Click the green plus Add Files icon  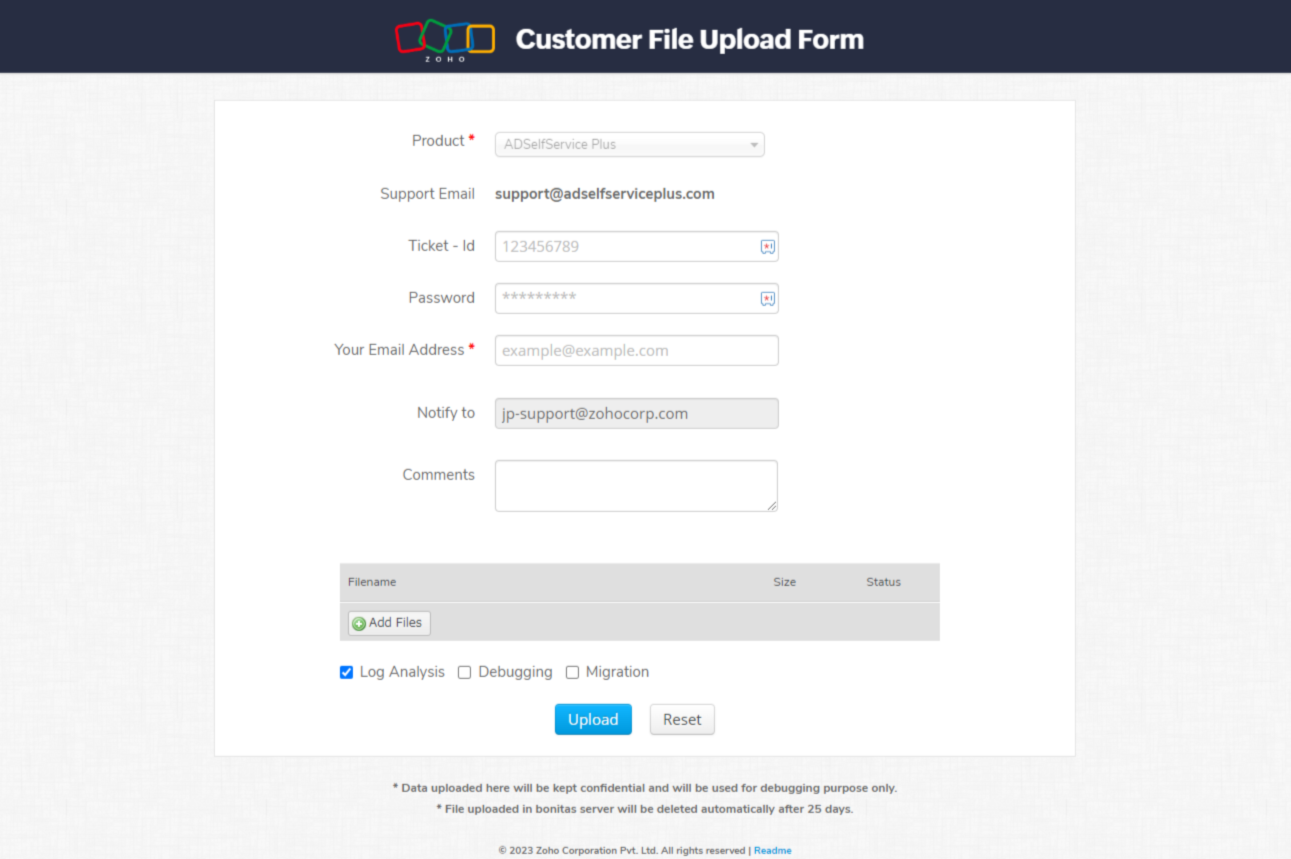click(359, 623)
